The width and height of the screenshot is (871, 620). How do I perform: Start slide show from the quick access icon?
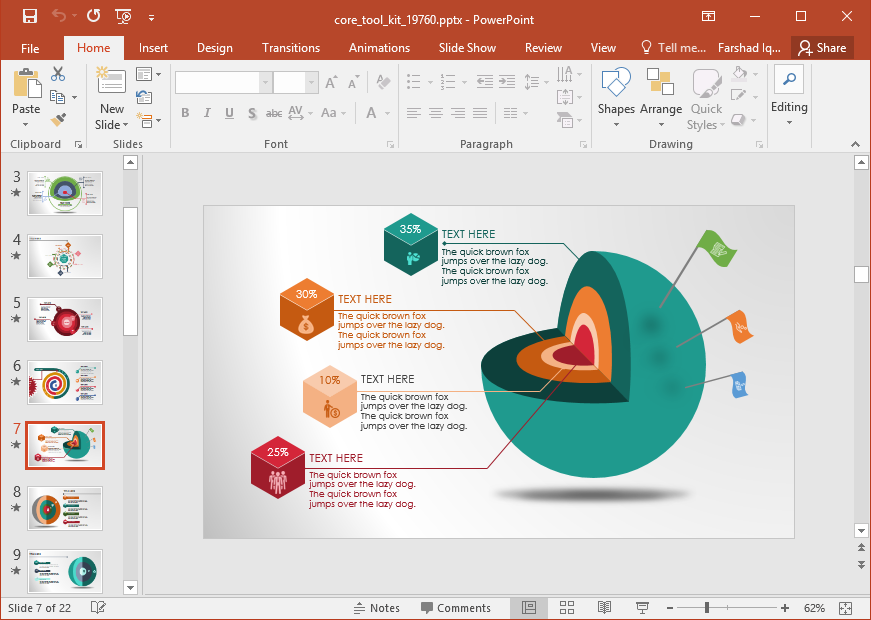click(x=123, y=17)
